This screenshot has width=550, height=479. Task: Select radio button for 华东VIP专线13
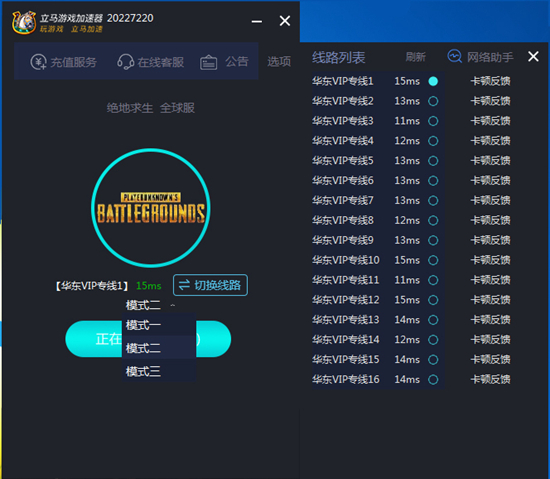pyautogui.click(x=433, y=320)
